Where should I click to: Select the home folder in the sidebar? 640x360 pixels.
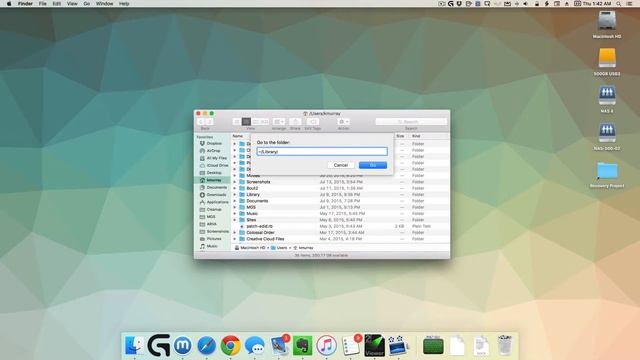212,180
